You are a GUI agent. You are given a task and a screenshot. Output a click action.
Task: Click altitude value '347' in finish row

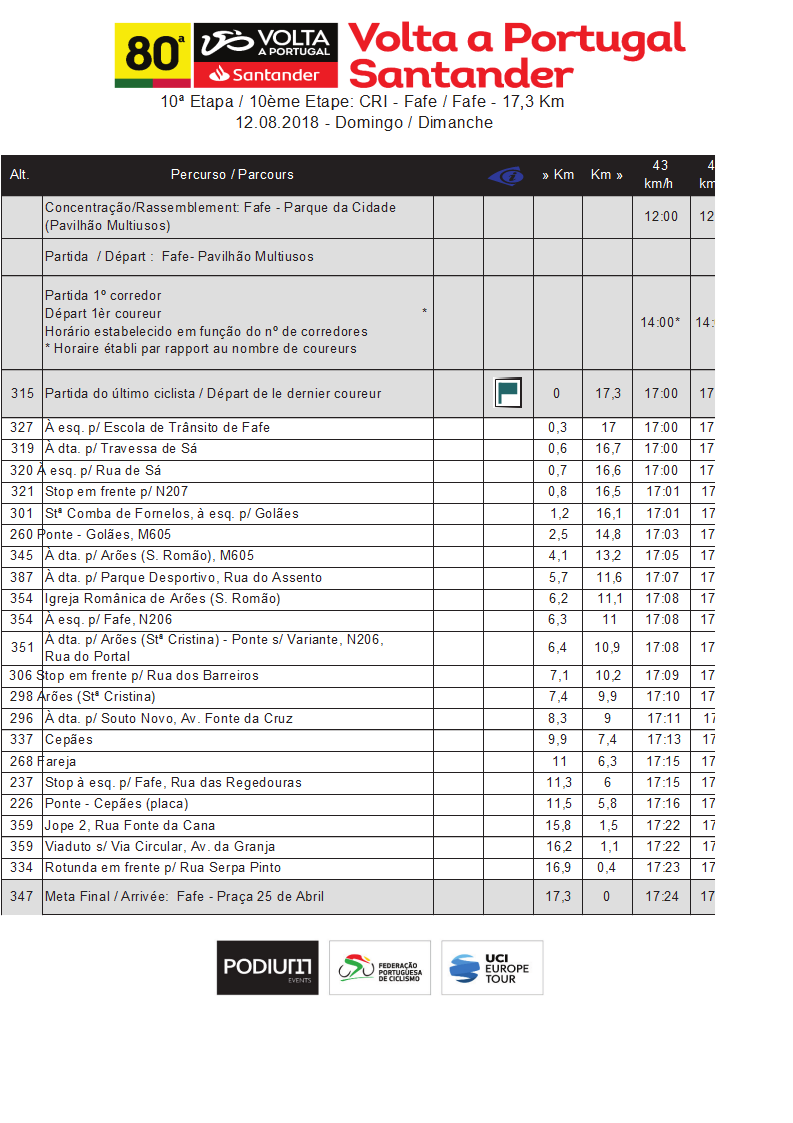coord(21,896)
